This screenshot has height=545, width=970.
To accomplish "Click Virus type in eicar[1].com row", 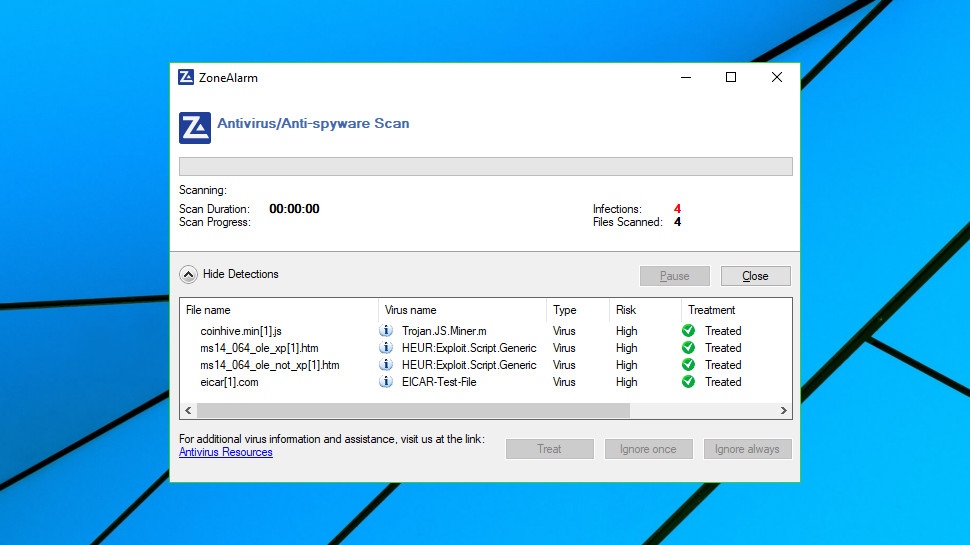I will (x=564, y=382).
